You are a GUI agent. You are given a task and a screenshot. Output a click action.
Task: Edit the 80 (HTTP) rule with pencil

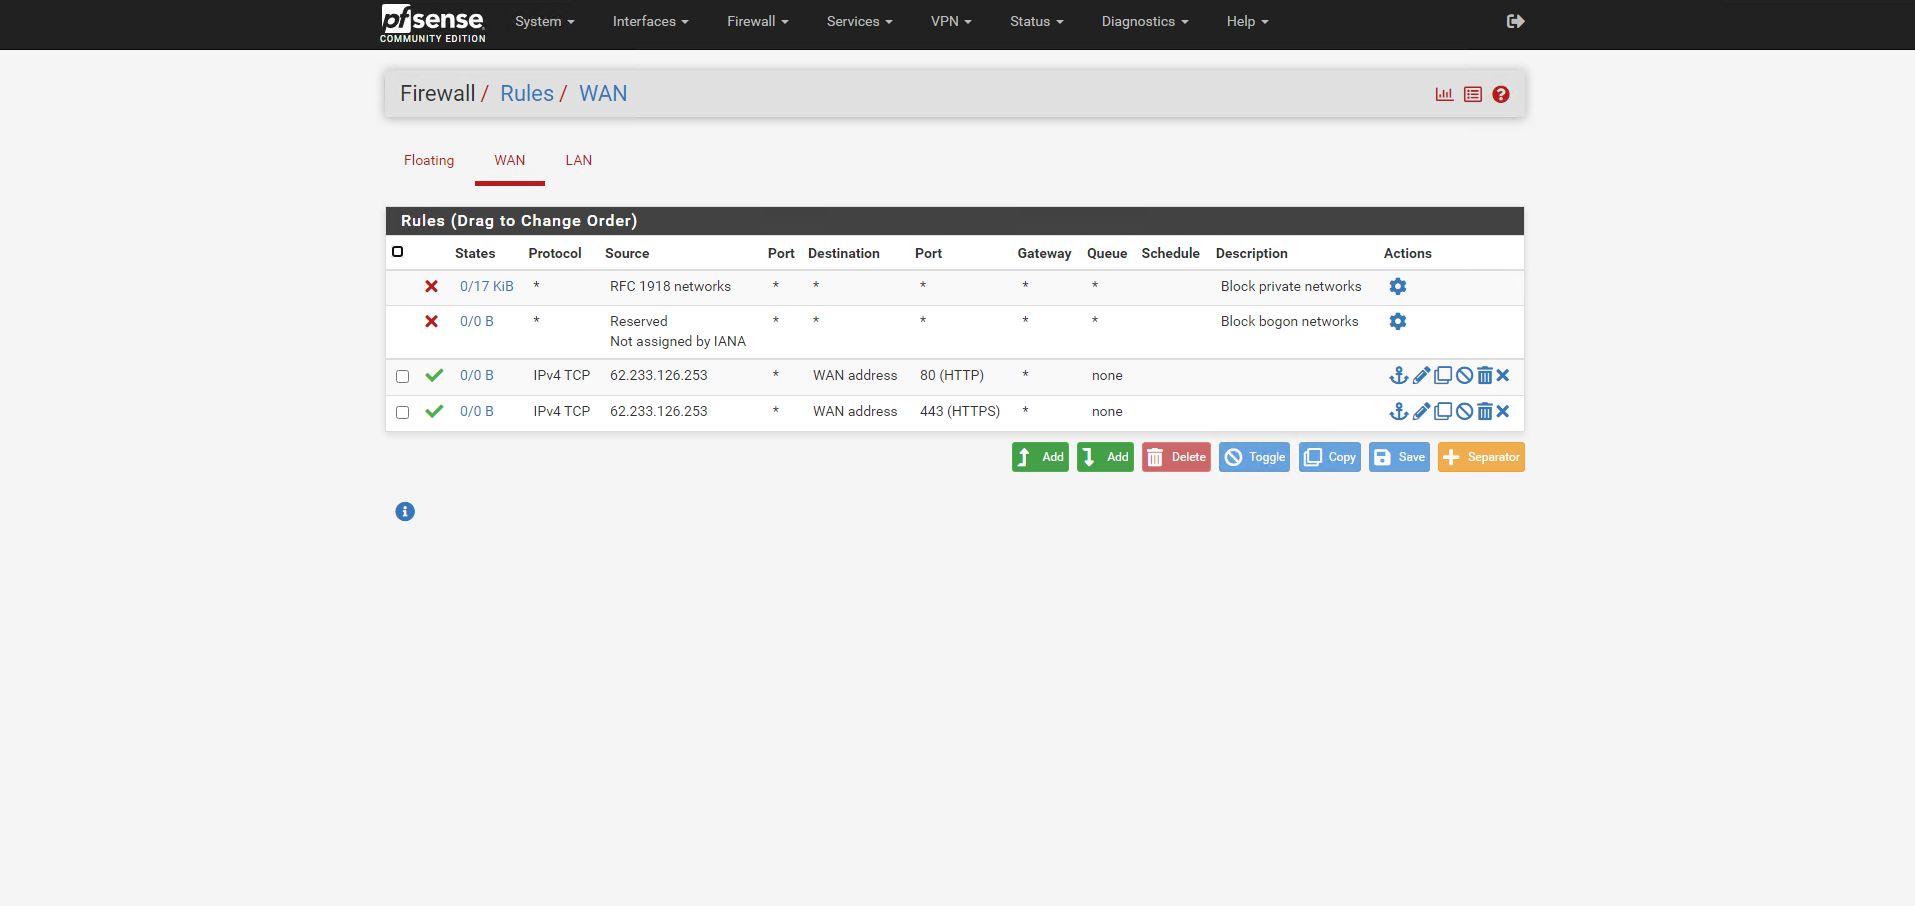pos(1421,375)
